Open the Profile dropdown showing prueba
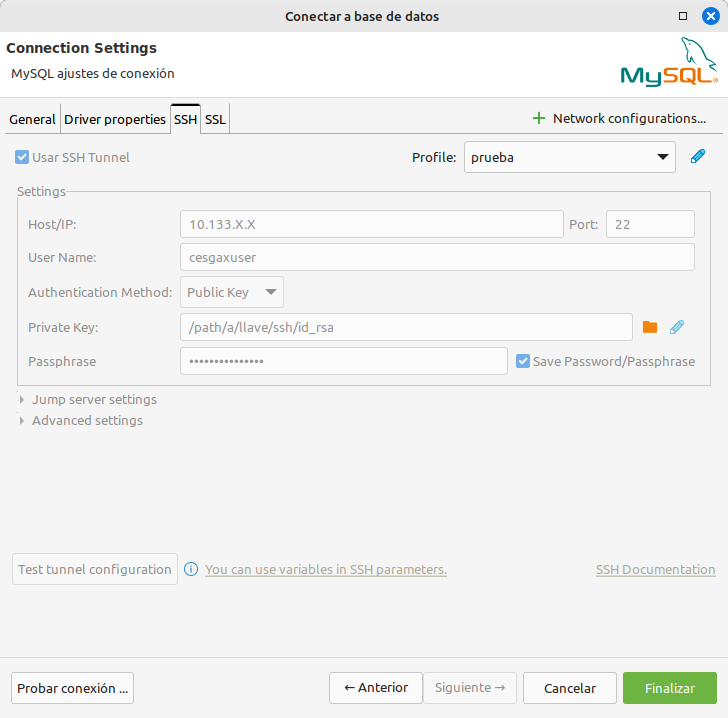The height and width of the screenshot is (718, 728). [570, 157]
